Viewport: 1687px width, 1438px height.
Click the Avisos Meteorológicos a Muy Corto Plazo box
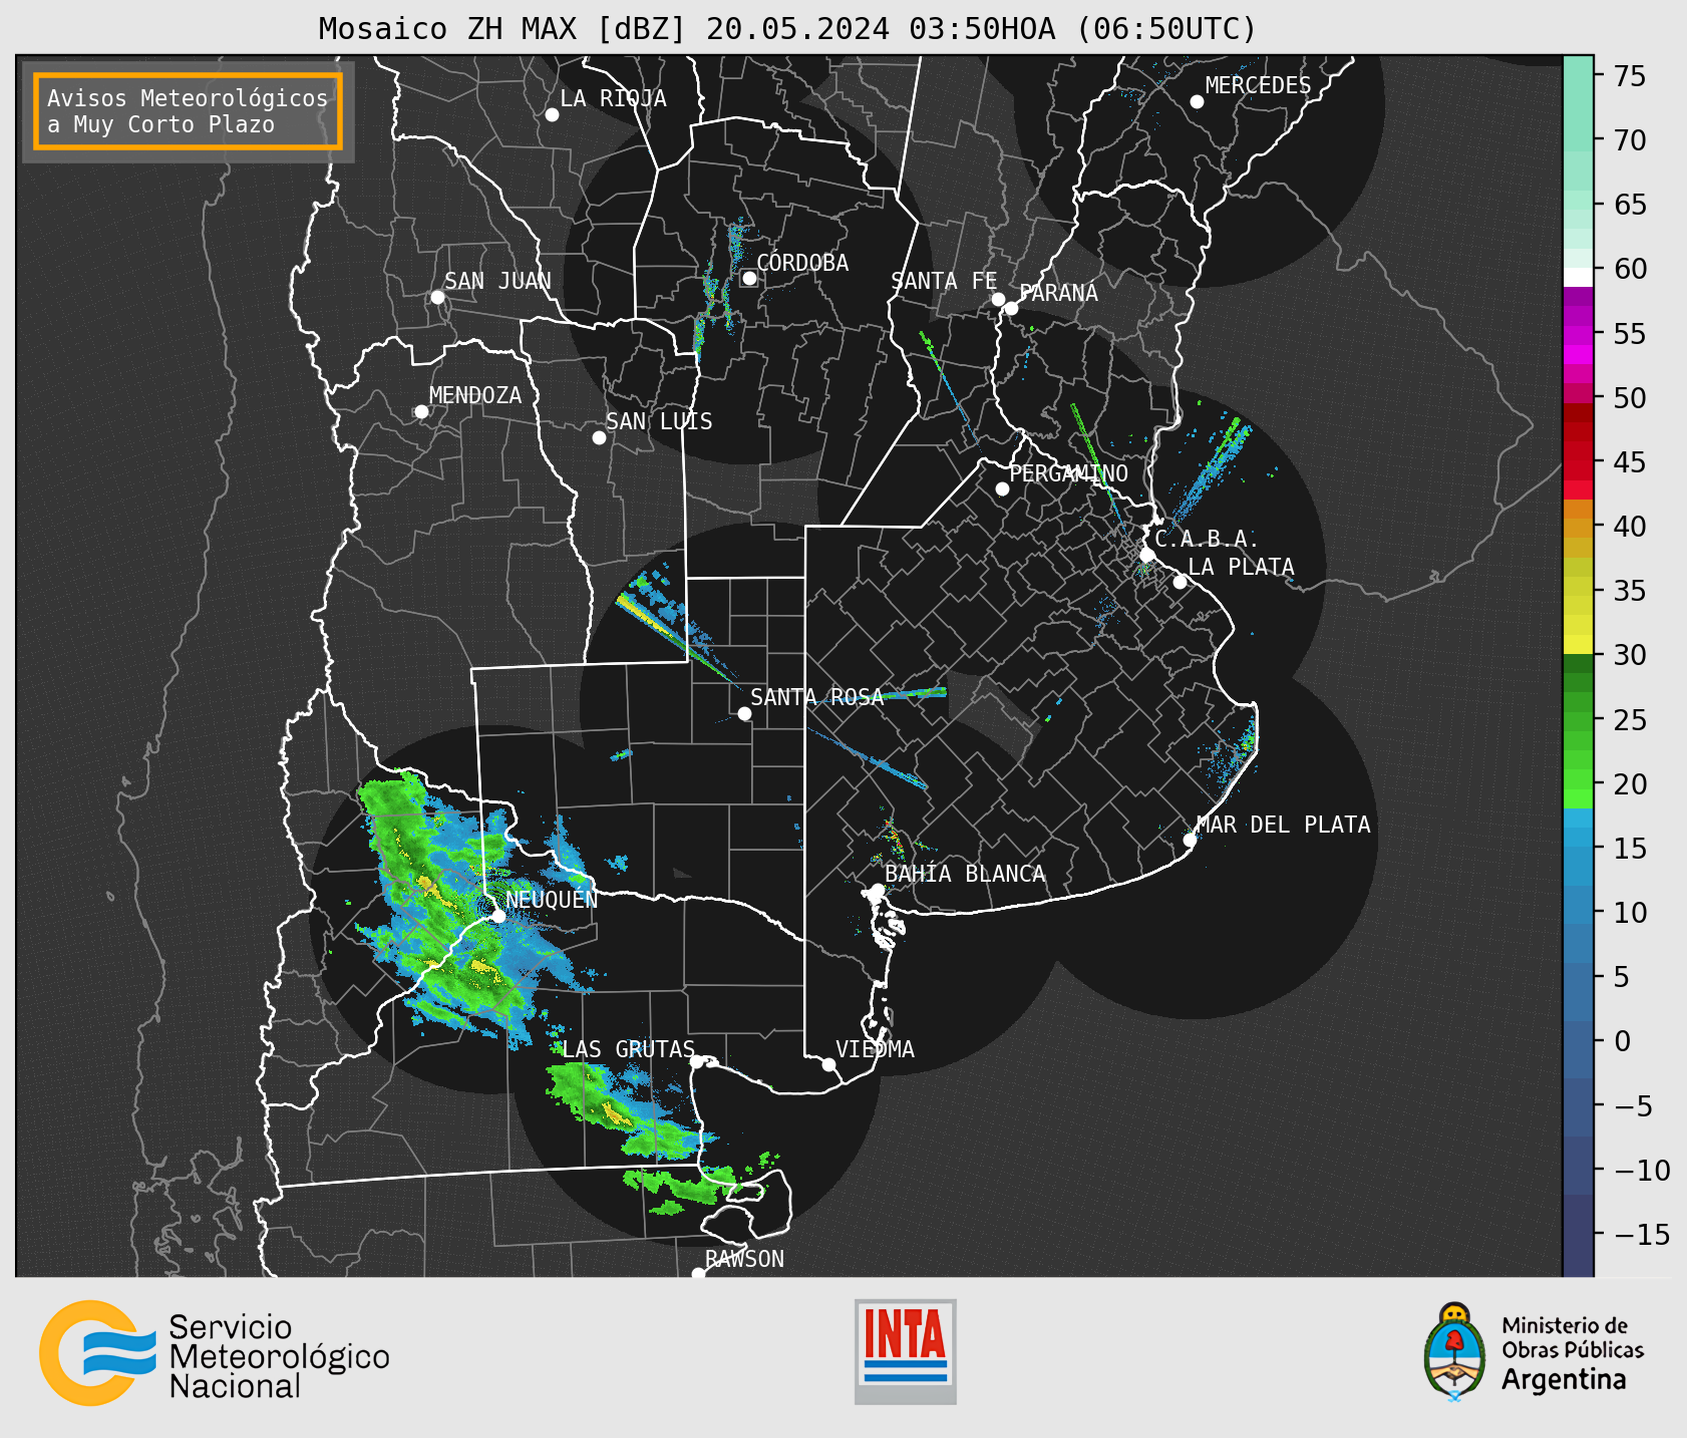coord(188,111)
